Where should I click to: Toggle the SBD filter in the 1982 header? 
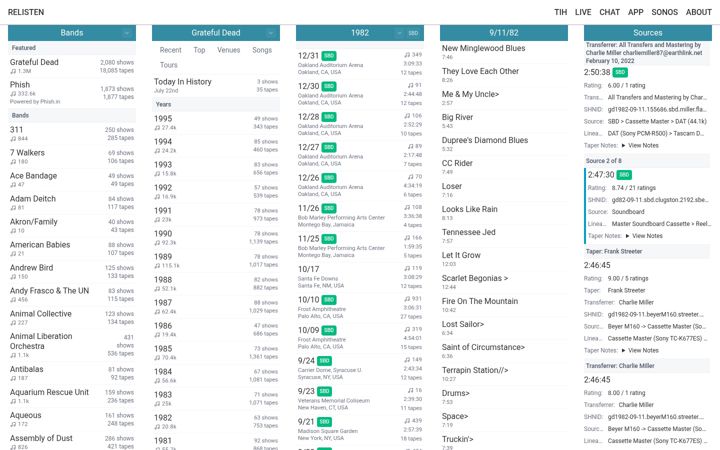tap(413, 33)
